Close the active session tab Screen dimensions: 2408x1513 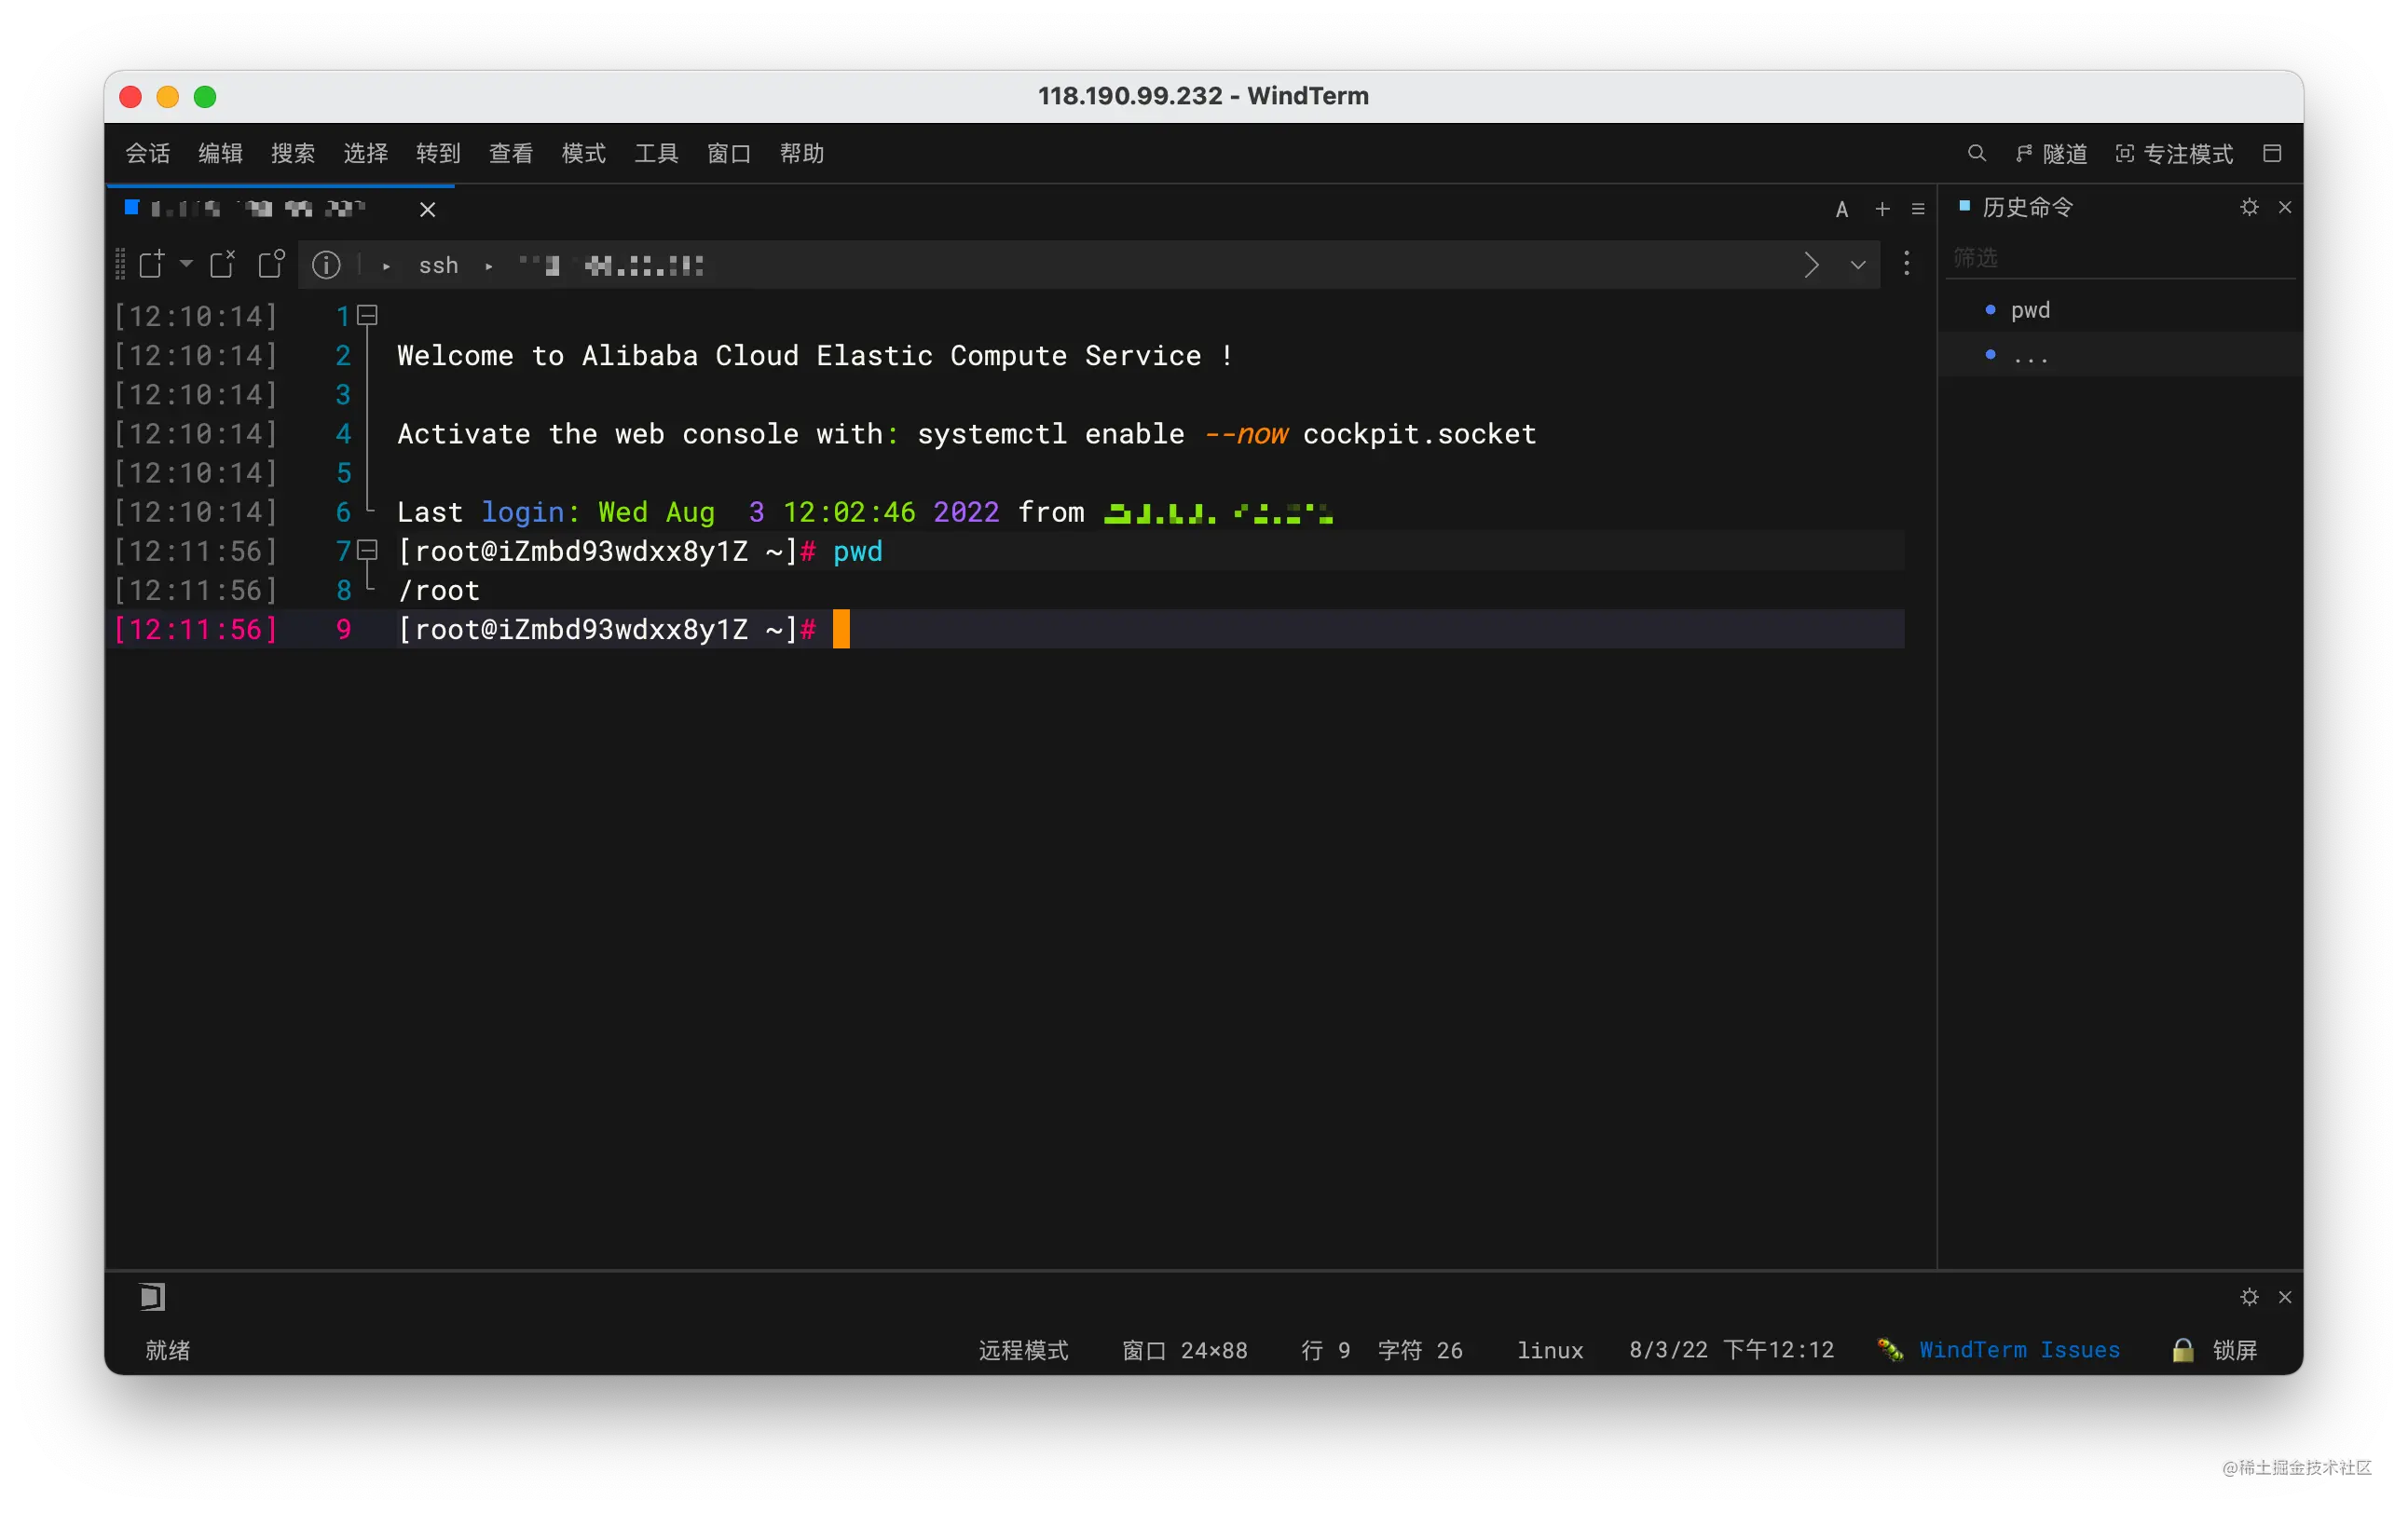(x=427, y=209)
